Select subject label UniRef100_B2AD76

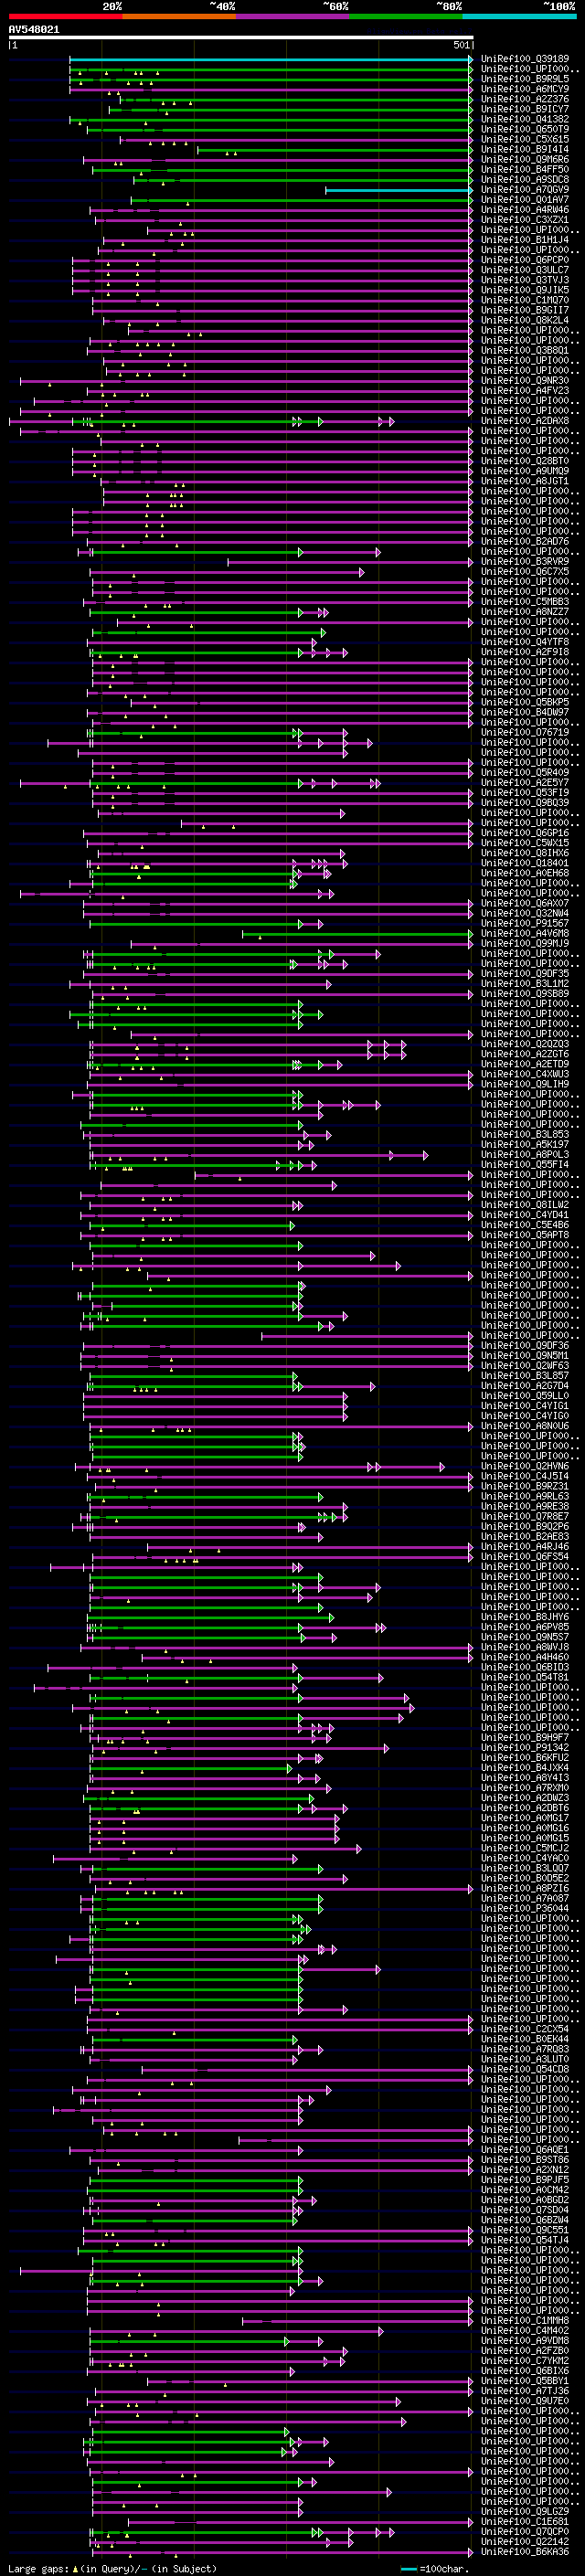coord(524,541)
